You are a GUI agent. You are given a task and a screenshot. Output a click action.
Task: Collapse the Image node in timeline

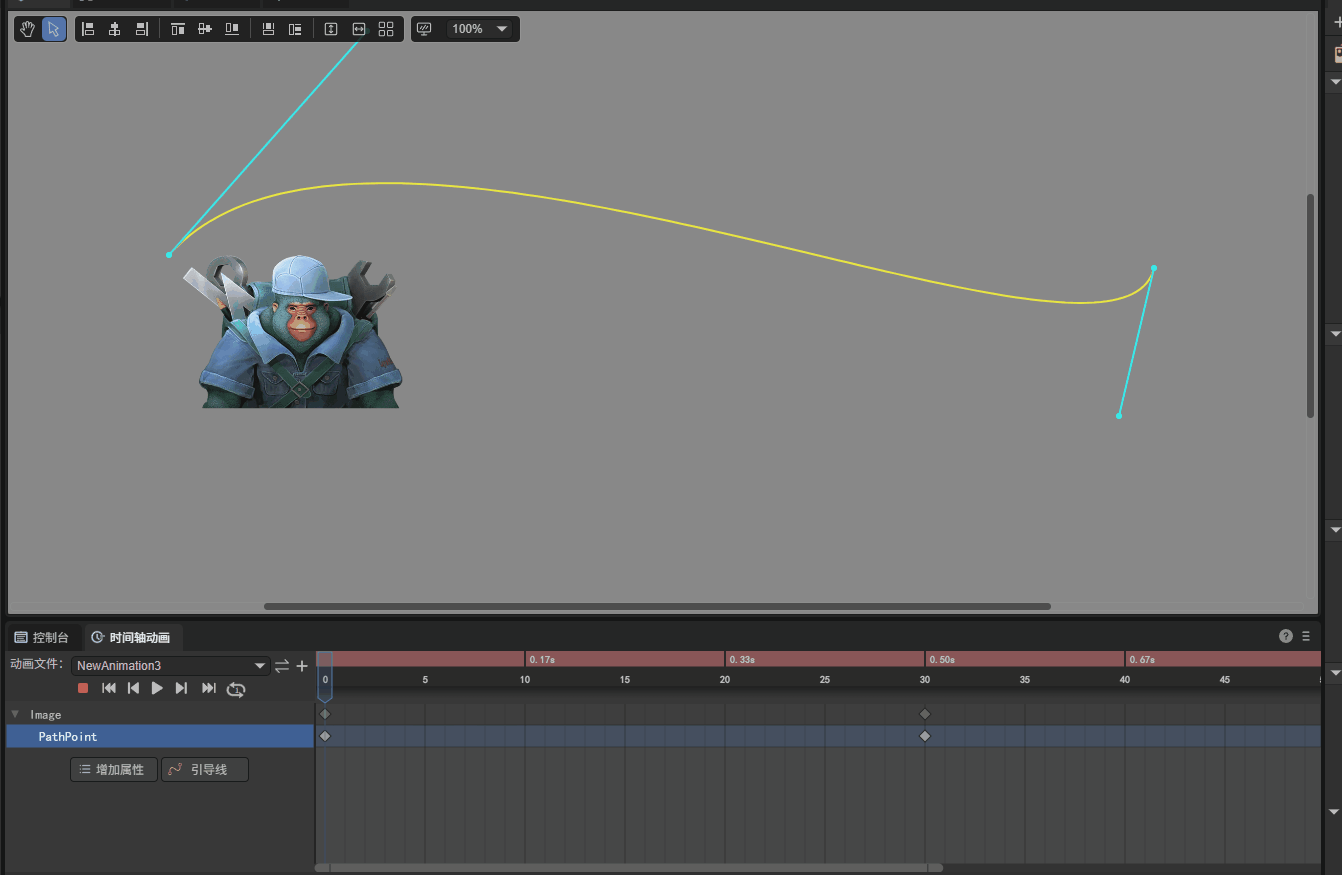(x=15, y=714)
